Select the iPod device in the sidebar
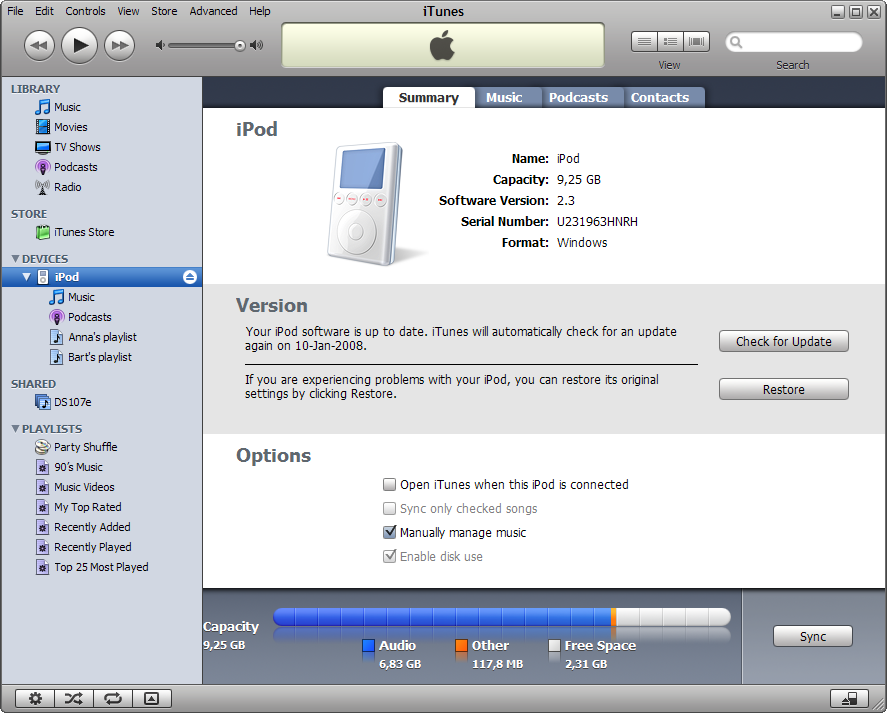This screenshot has width=887, height=713. tap(102, 277)
